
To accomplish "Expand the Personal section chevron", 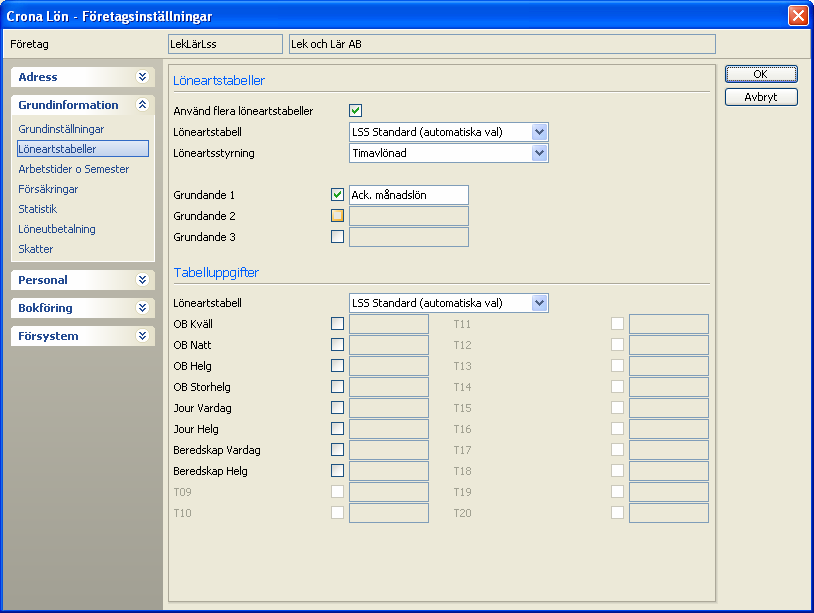I will pos(142,280).
